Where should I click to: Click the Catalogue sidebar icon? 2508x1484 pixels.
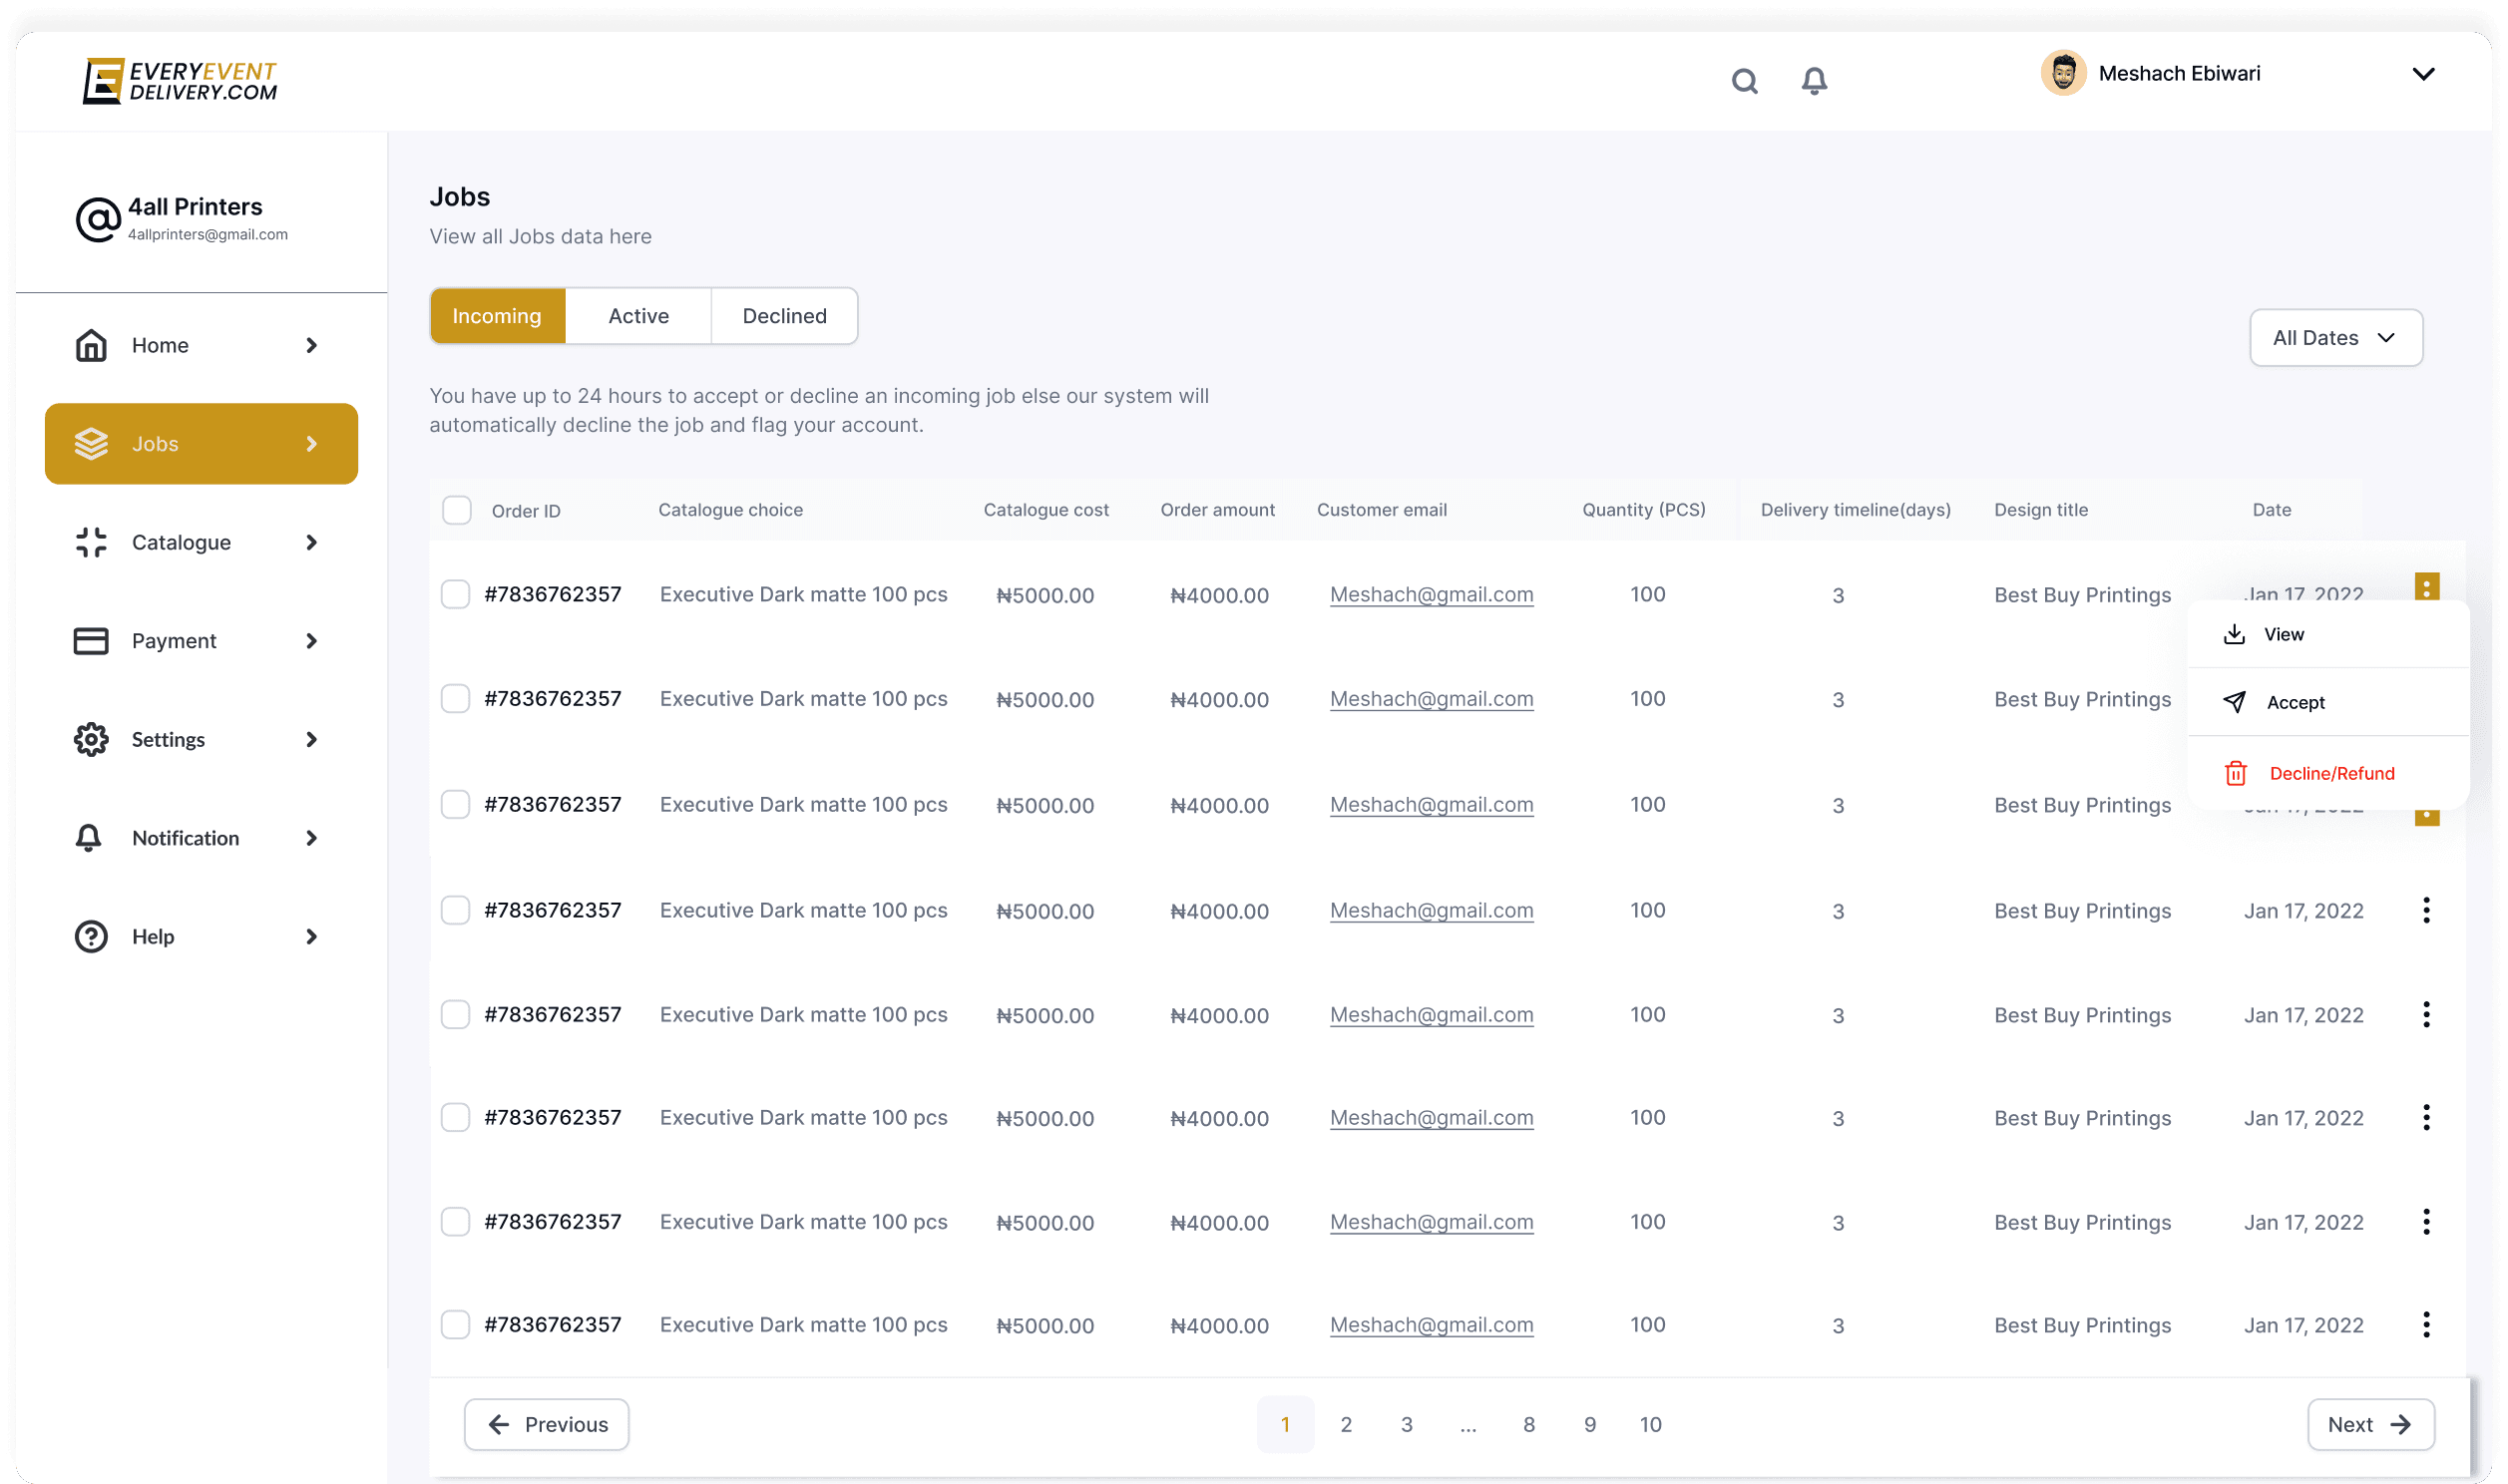91,542
